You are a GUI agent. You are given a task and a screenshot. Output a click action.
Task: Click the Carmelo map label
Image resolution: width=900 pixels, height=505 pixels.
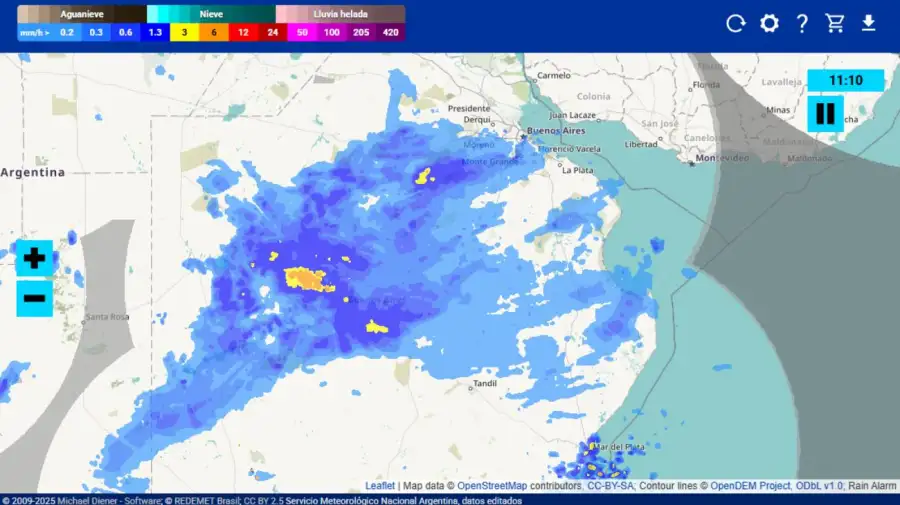coord(554,75)
